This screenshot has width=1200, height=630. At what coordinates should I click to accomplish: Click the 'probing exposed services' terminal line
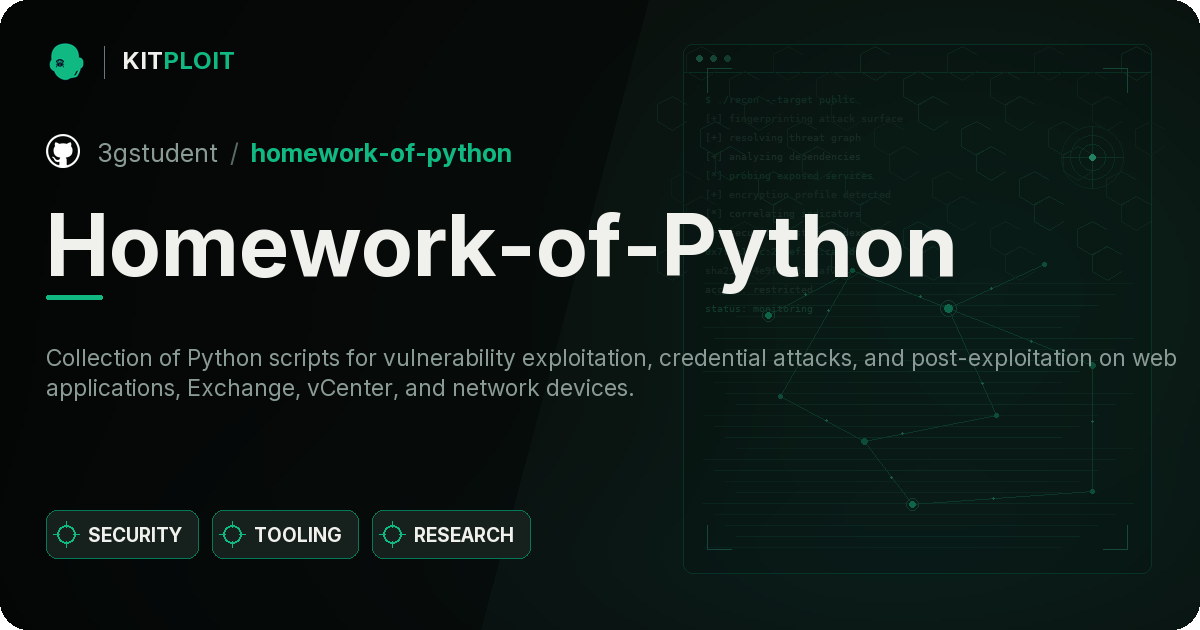[789, 176]
